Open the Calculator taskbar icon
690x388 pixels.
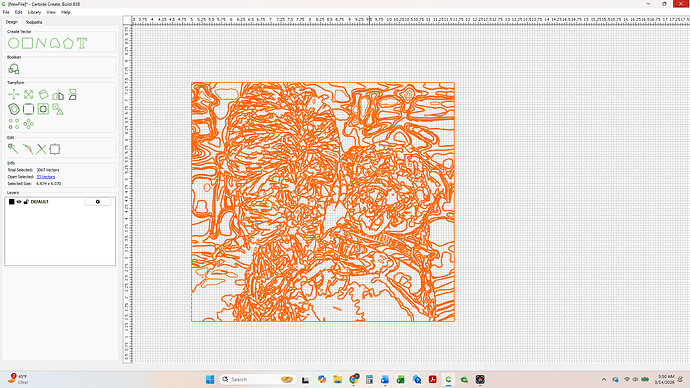point(369,379)
